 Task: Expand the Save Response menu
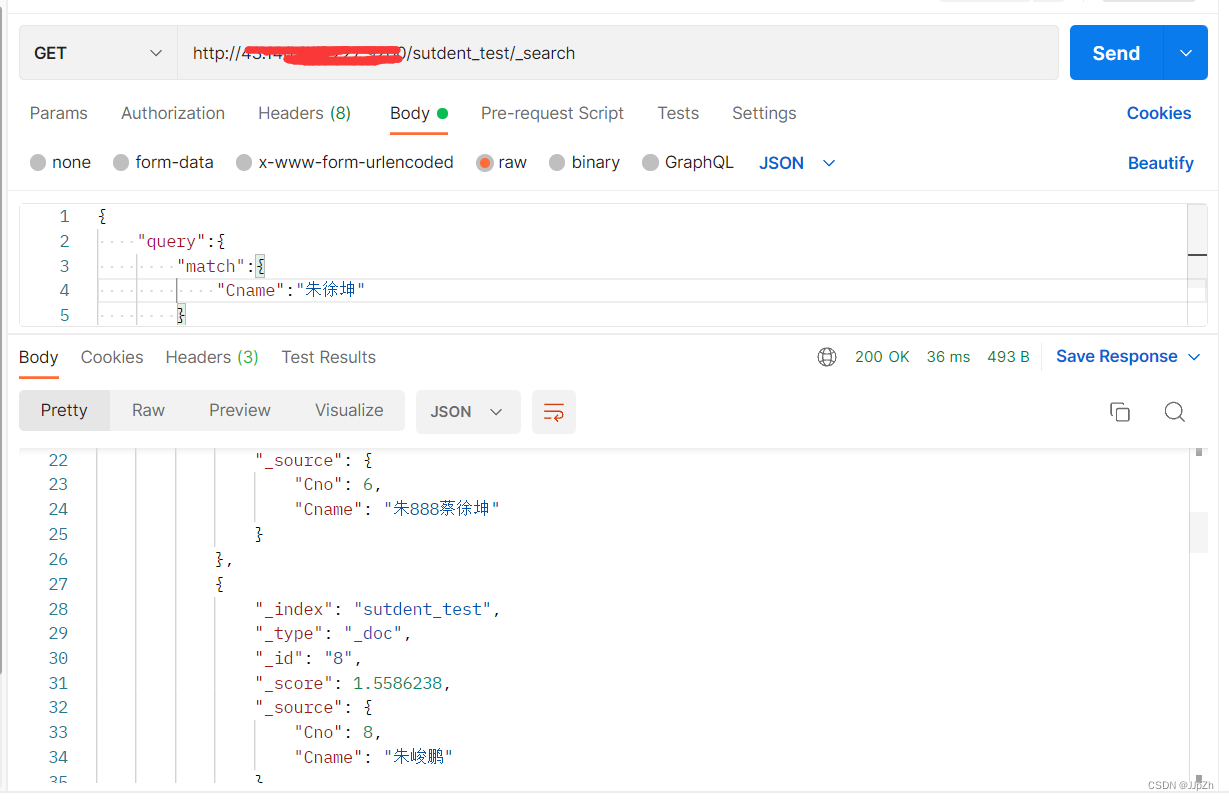pyautogui.click(x=1195, y=357)
